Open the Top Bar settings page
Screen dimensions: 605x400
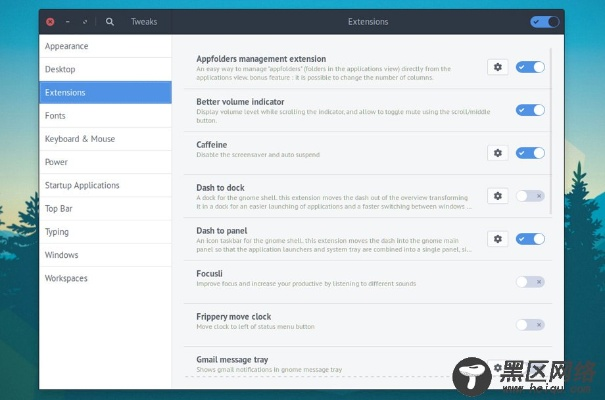[x=105, y=209]
